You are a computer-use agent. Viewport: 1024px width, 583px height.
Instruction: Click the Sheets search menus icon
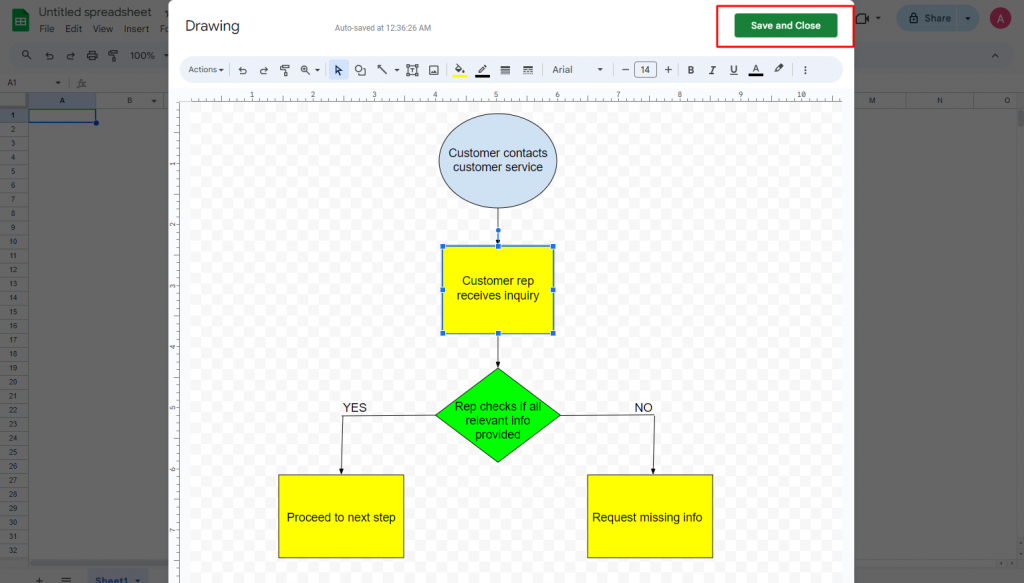tap(26, 55)
